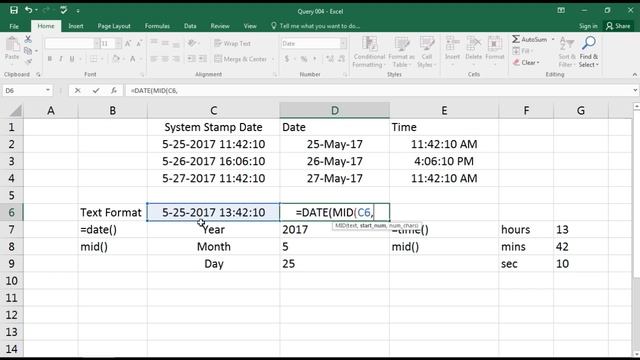640x360 pixels.
Task: Click the Increase Font Size icon
Action: pyautogui.click(x=128, y=43)
